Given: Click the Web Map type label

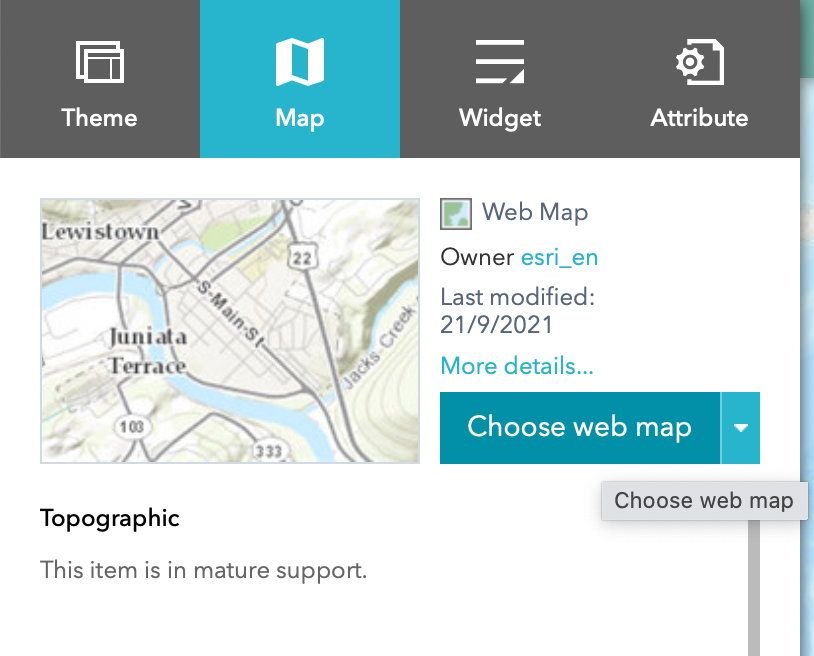Looking at the screenshot, I should click(x=535, y=212).
